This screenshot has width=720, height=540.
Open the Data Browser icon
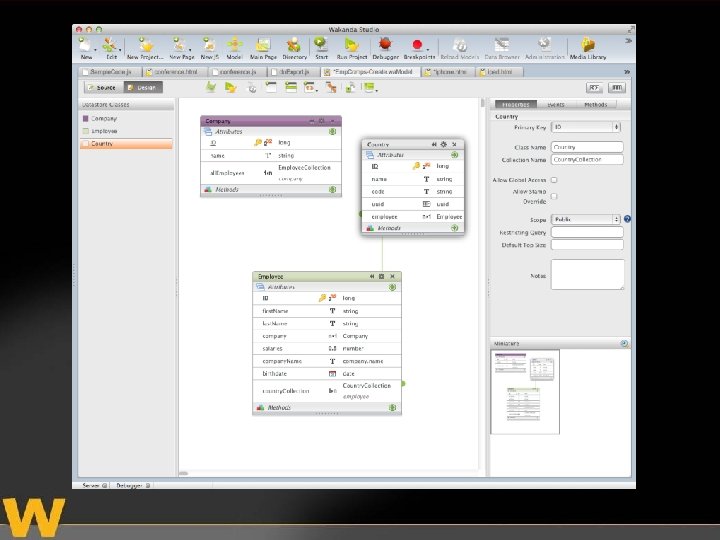[501, 45]
